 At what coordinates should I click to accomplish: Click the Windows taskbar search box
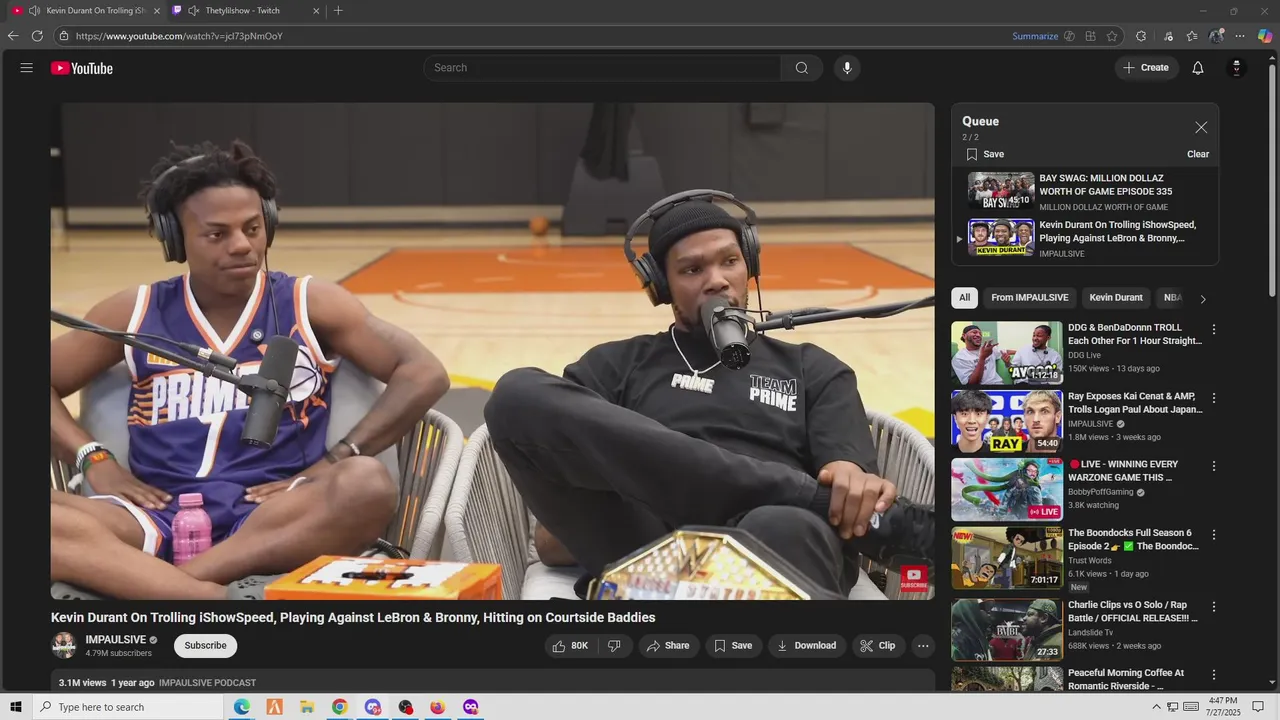[127, 707]
